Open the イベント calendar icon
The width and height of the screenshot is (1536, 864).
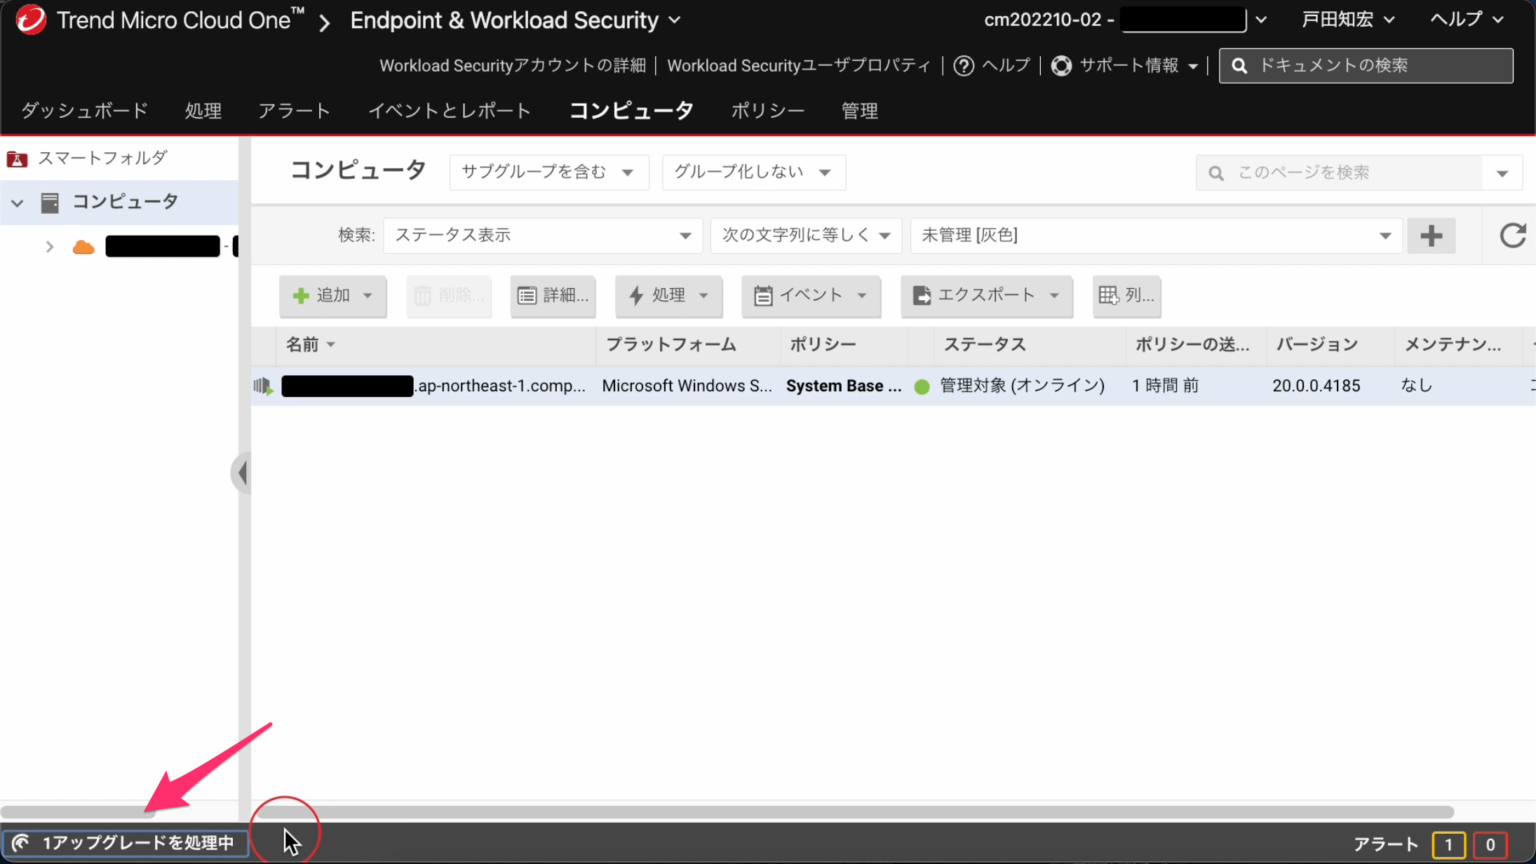tap(763, 296)
